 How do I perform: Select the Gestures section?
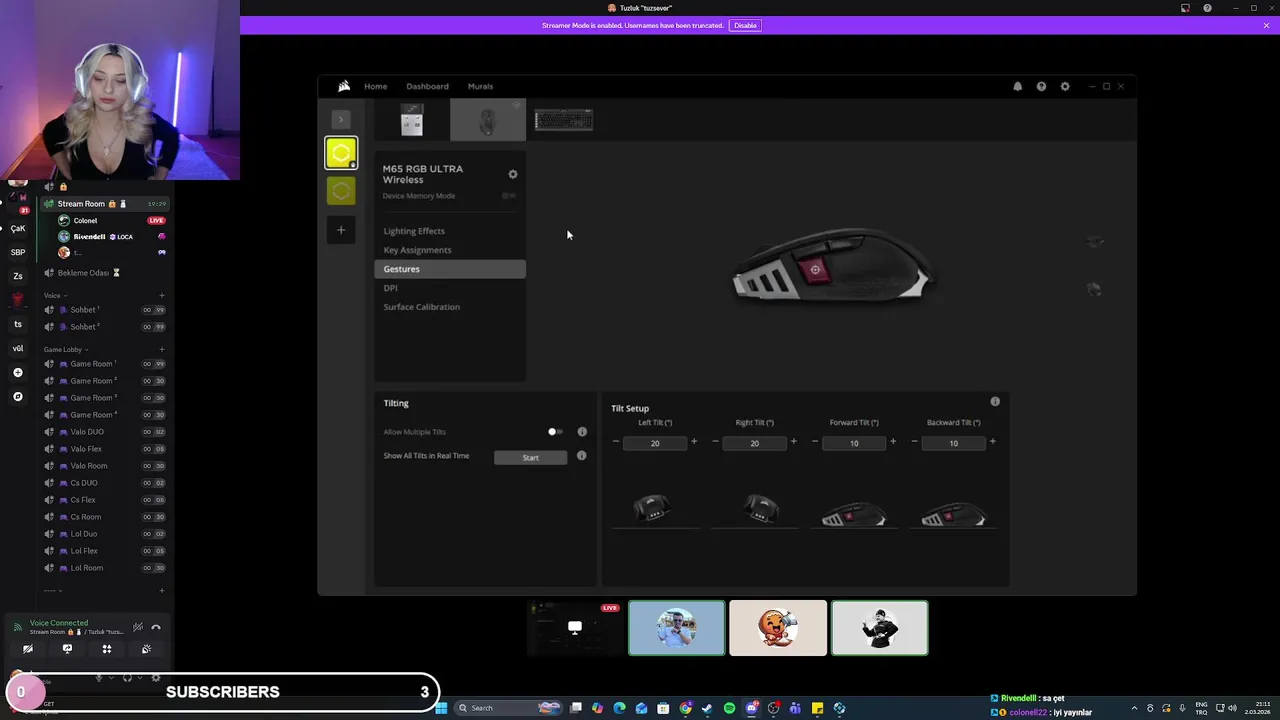[449, 269]
